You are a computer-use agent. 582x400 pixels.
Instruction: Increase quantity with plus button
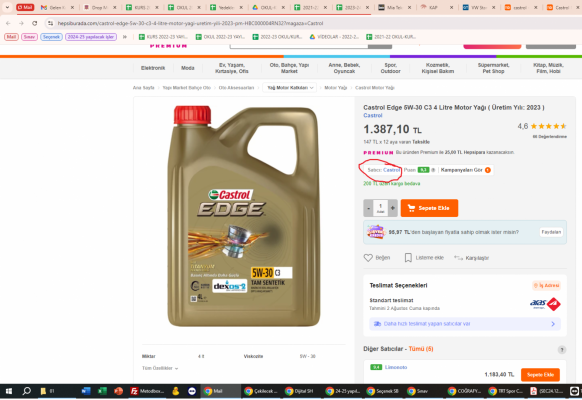(x=393, y=208)
